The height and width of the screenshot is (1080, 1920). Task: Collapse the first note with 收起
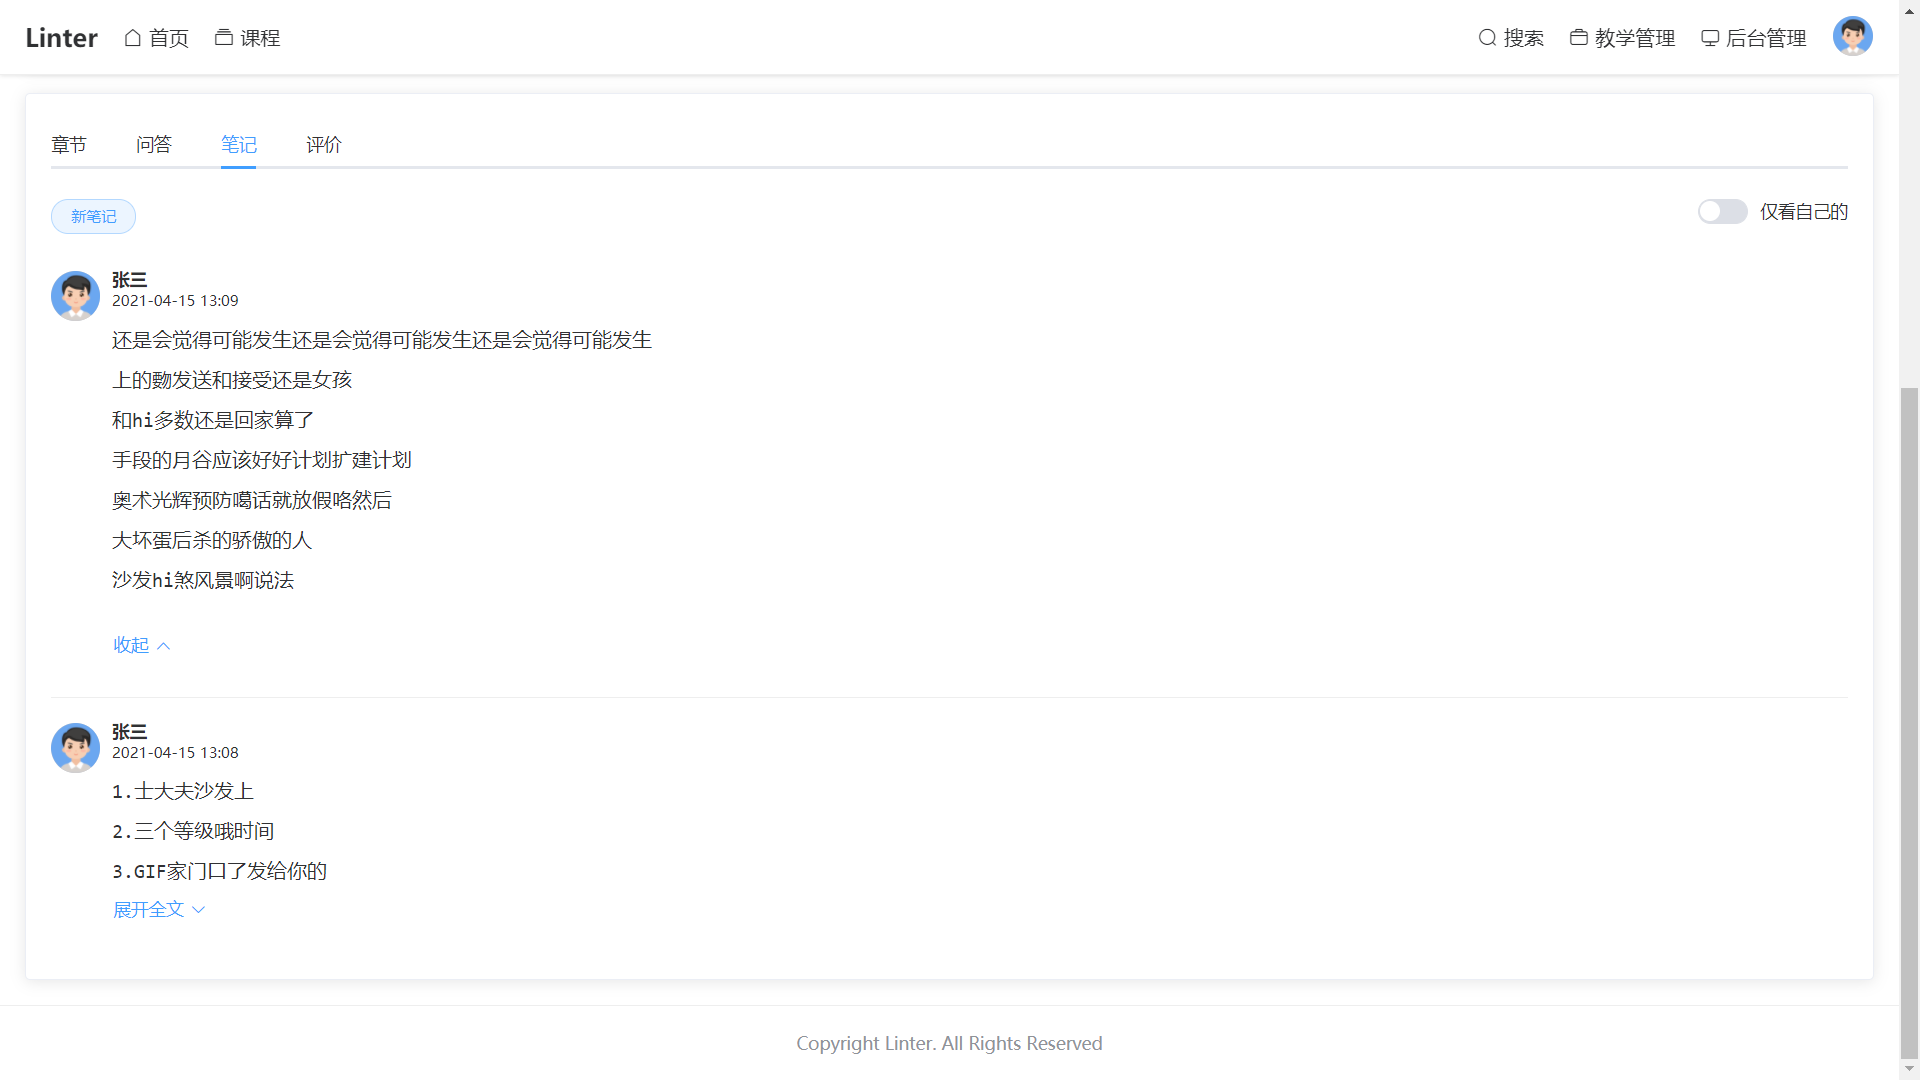click(131, 645)
